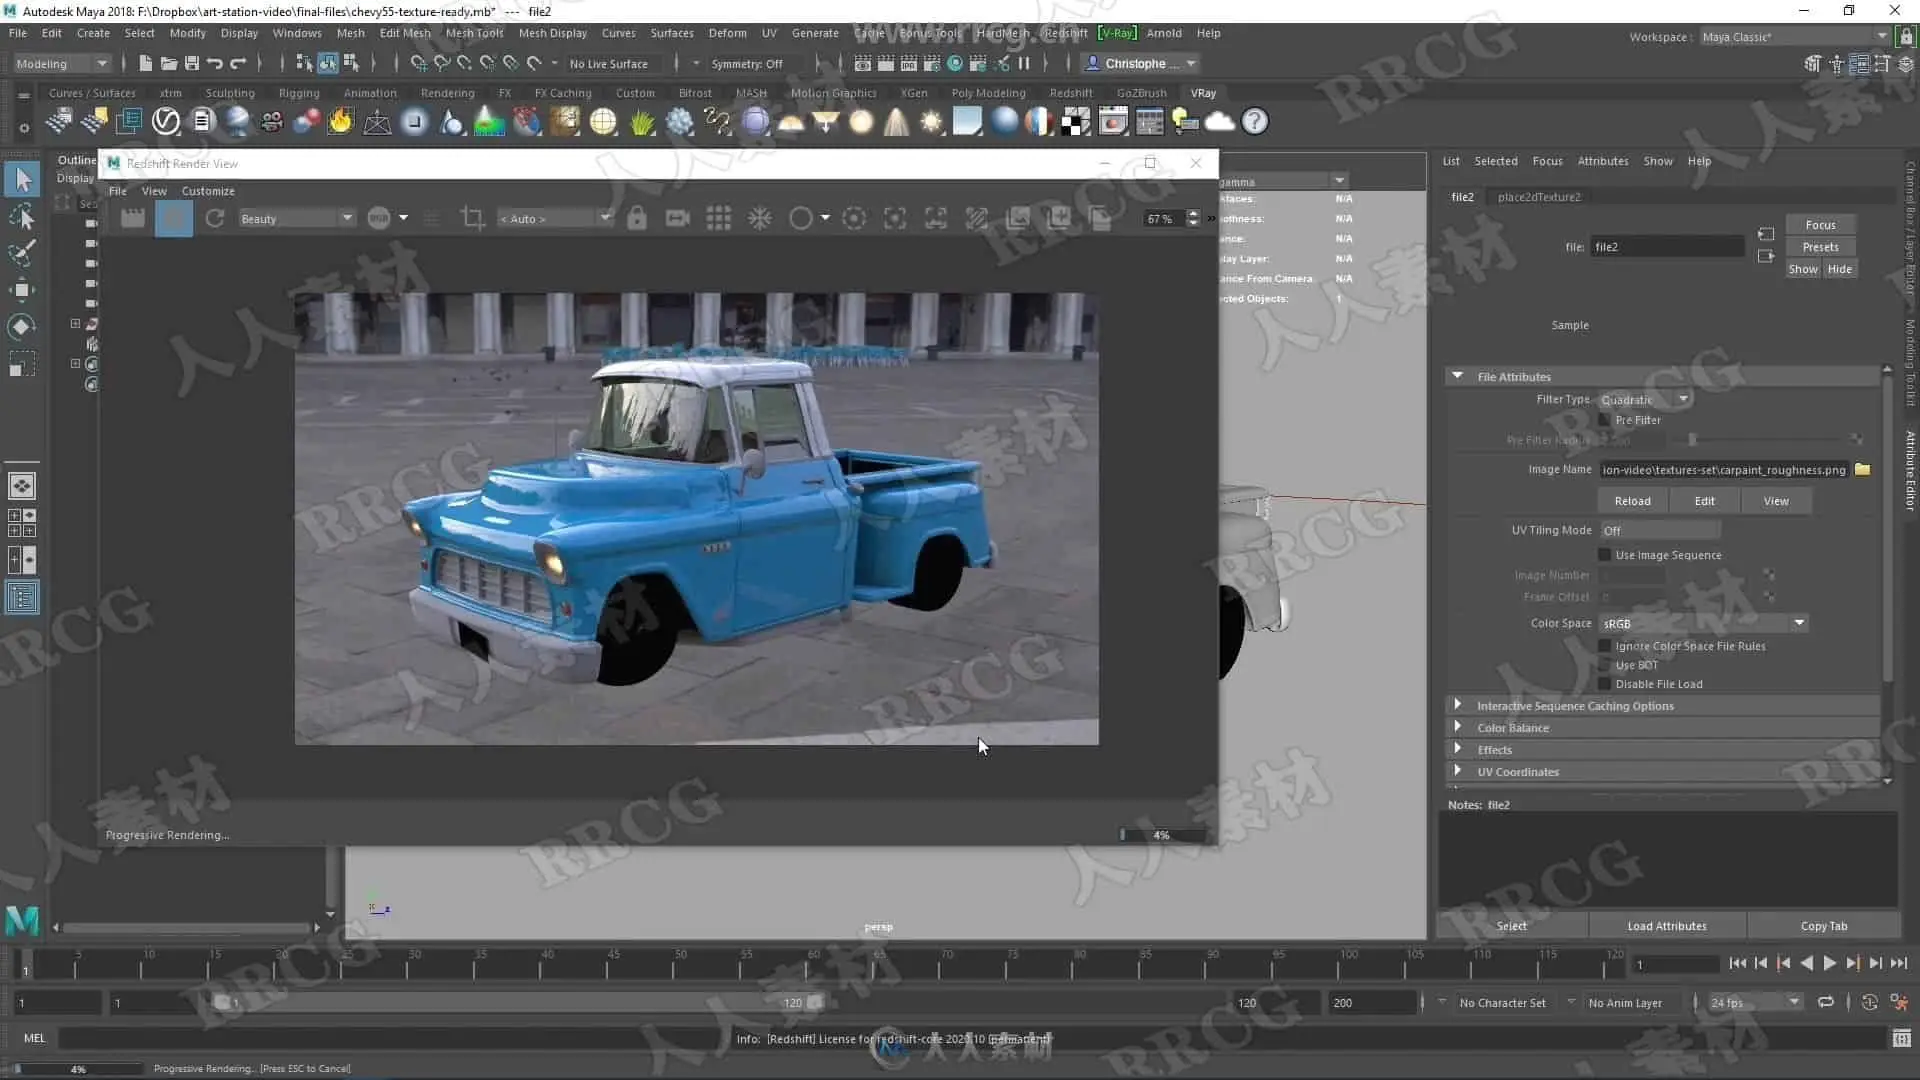This screenshot has width=1920, height=1080.
Task: Open the Redshift menu in menu bar
Action: pyautogui.click(x=1065, y=33)
